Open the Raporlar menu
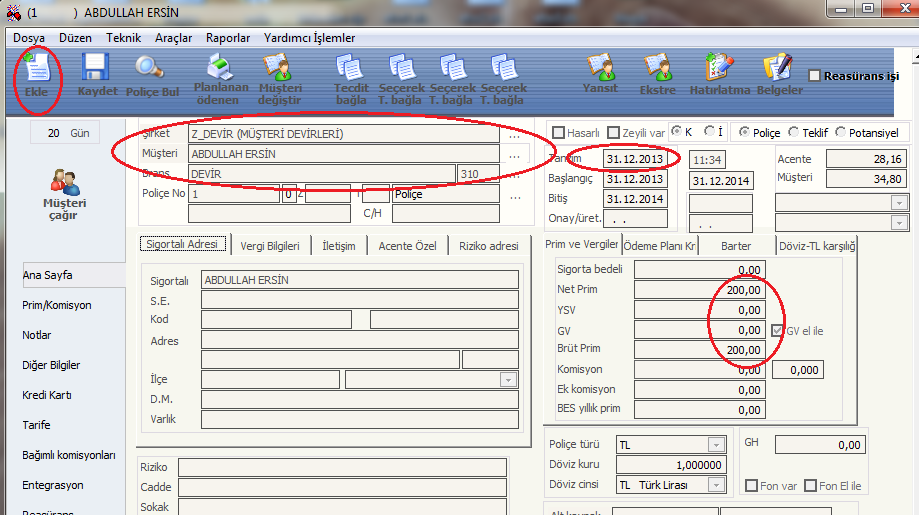Viewport: 919px width, 515px height. coord(228,38)
